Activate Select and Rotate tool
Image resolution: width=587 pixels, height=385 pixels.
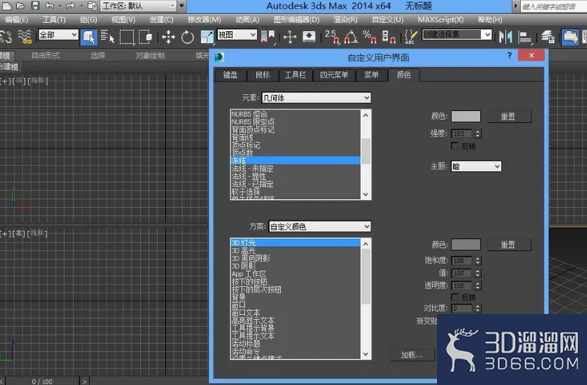[187, 37]
